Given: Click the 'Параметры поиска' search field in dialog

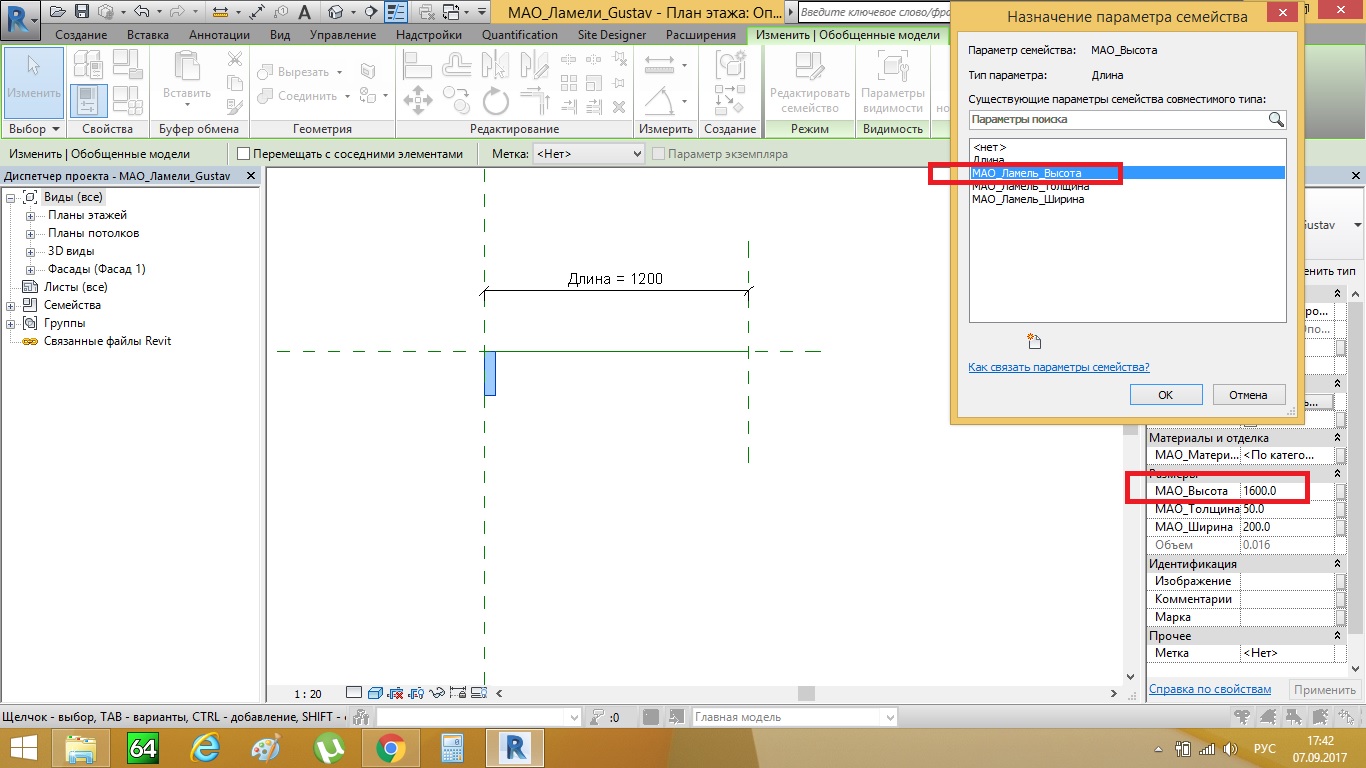Looking at the screenshot, I should pos(1118,119).
